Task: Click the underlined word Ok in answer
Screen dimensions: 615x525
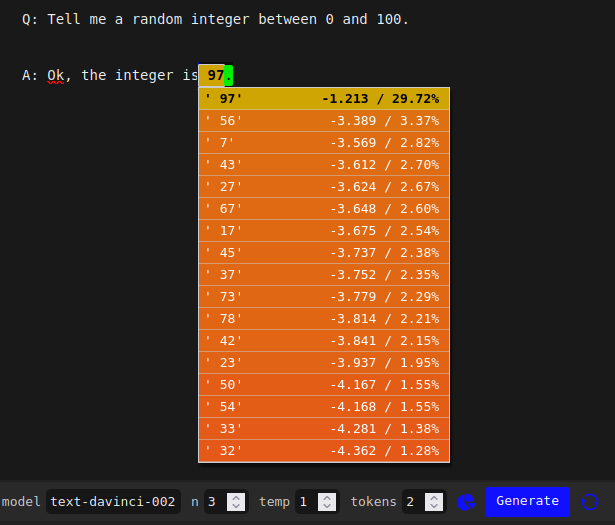Action: [55, 75]
